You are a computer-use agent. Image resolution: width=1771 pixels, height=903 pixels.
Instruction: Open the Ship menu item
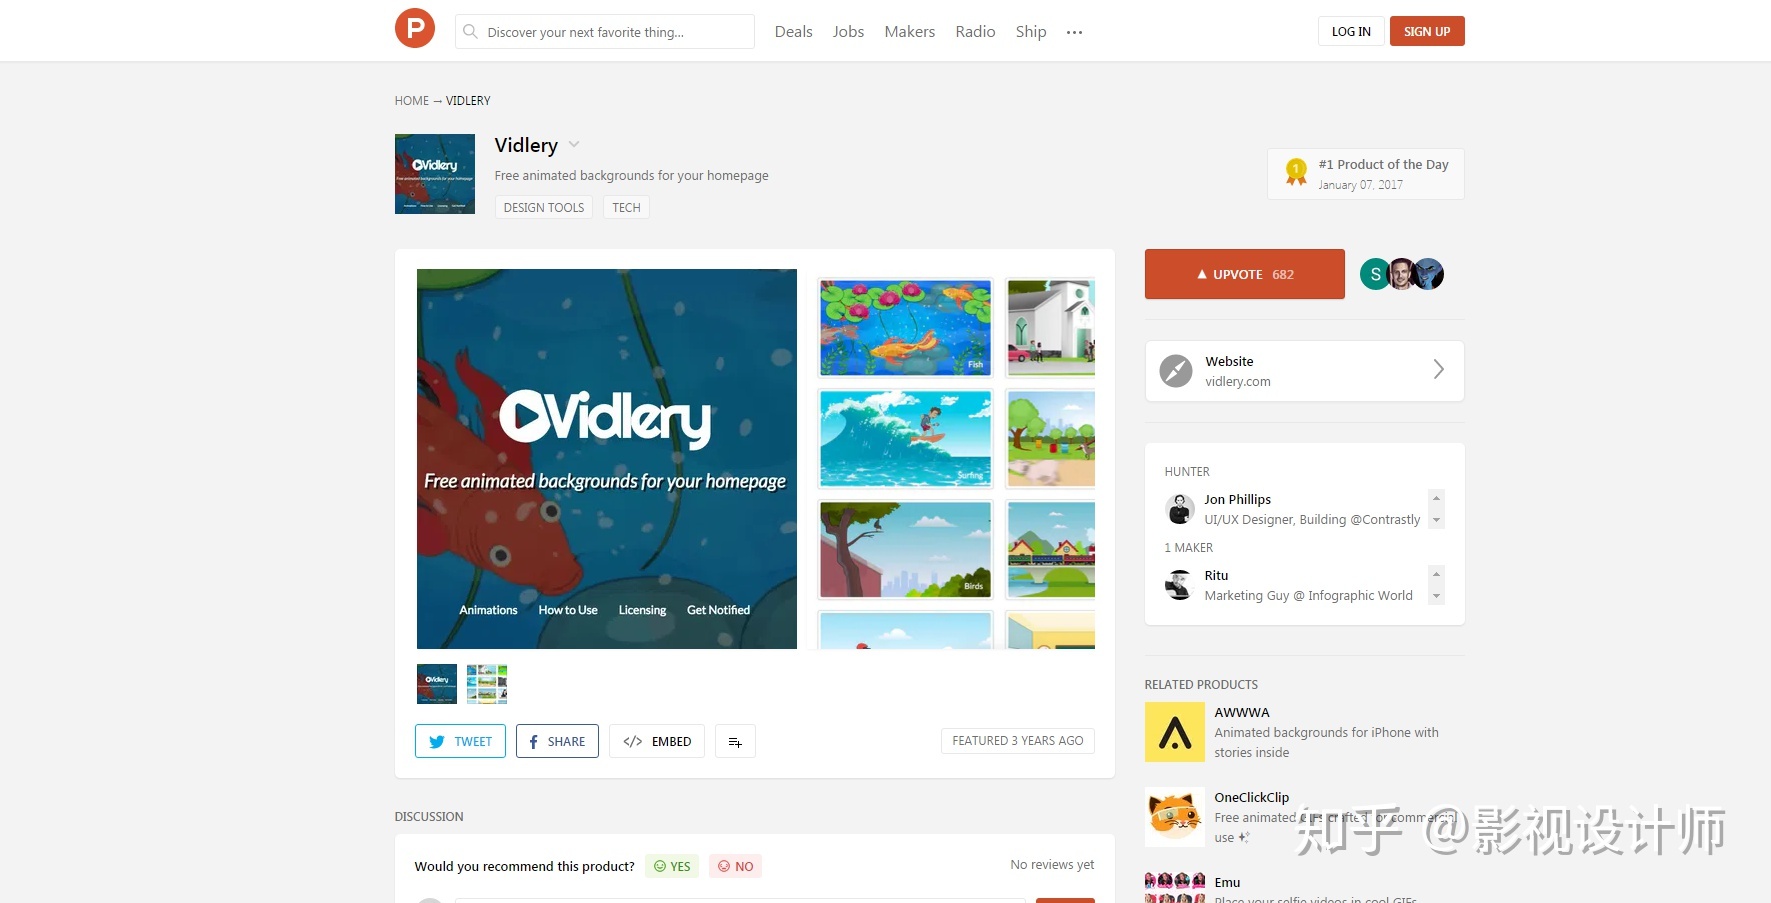[x=1031, y=32]
